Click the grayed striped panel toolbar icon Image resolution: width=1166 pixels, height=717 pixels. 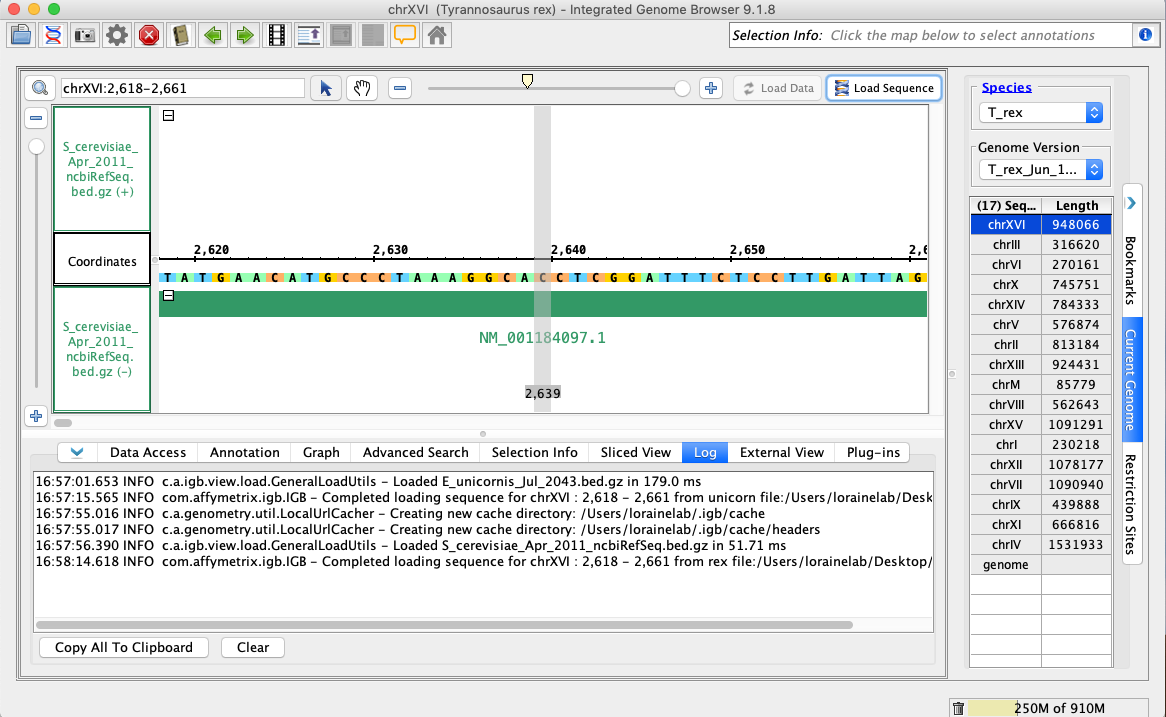tap(373, 35)
